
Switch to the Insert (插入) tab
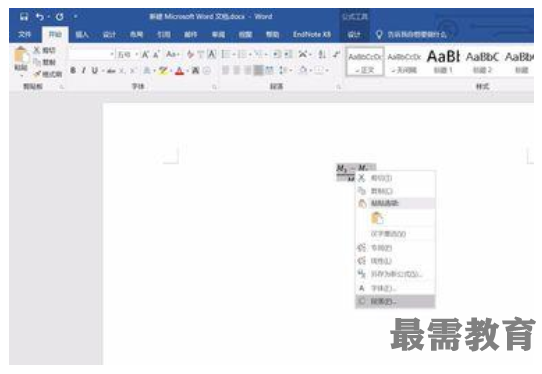pyautogui.click(x=82, y=35)
